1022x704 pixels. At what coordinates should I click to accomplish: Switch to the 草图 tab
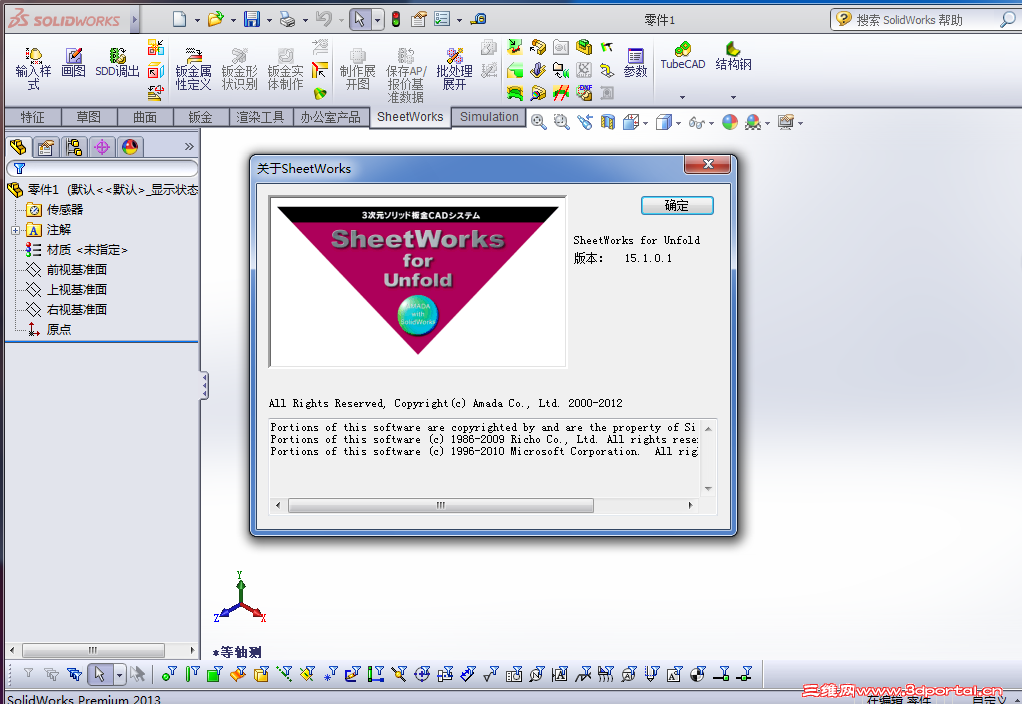pos(89,117)
